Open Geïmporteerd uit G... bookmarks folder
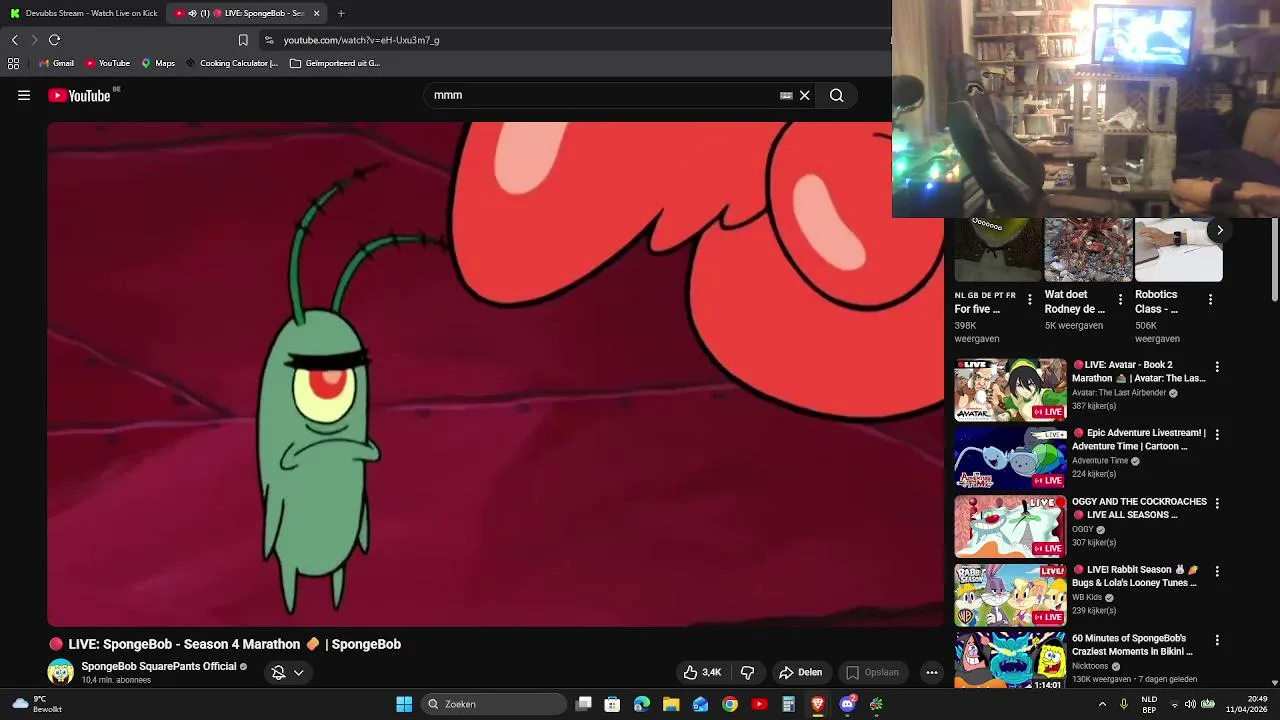1280x720 pixels. [335, 63]
